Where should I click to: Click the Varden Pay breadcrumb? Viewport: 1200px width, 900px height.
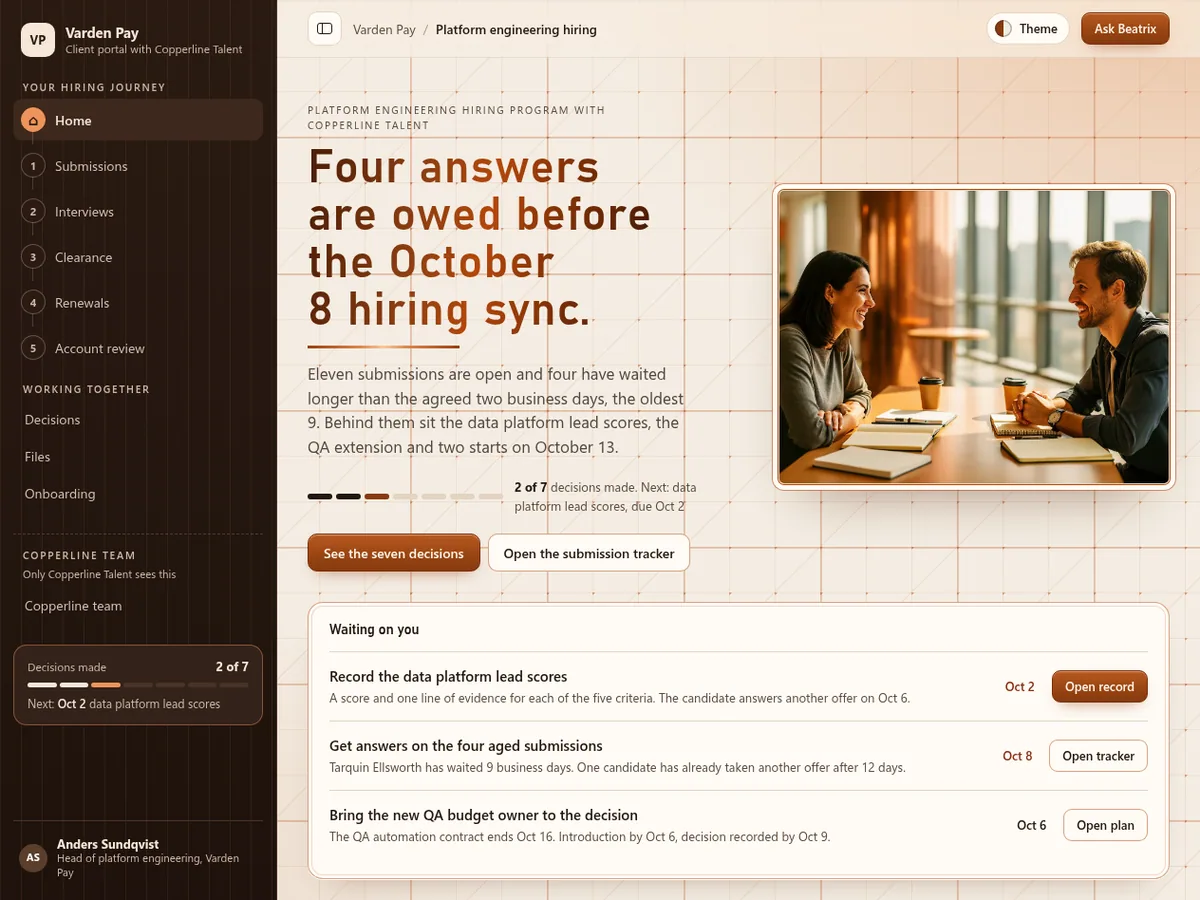[x=384, y=30]
